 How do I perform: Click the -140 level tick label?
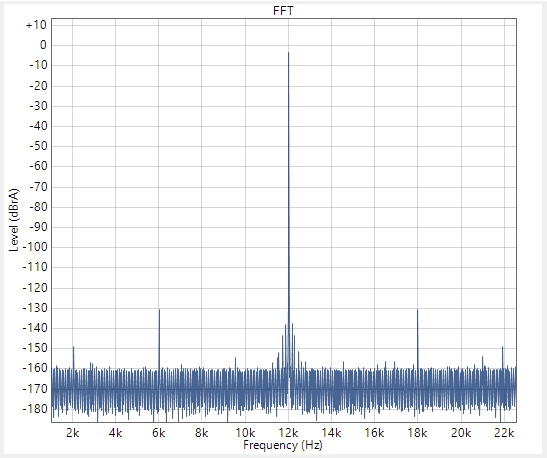pos(35,328)
